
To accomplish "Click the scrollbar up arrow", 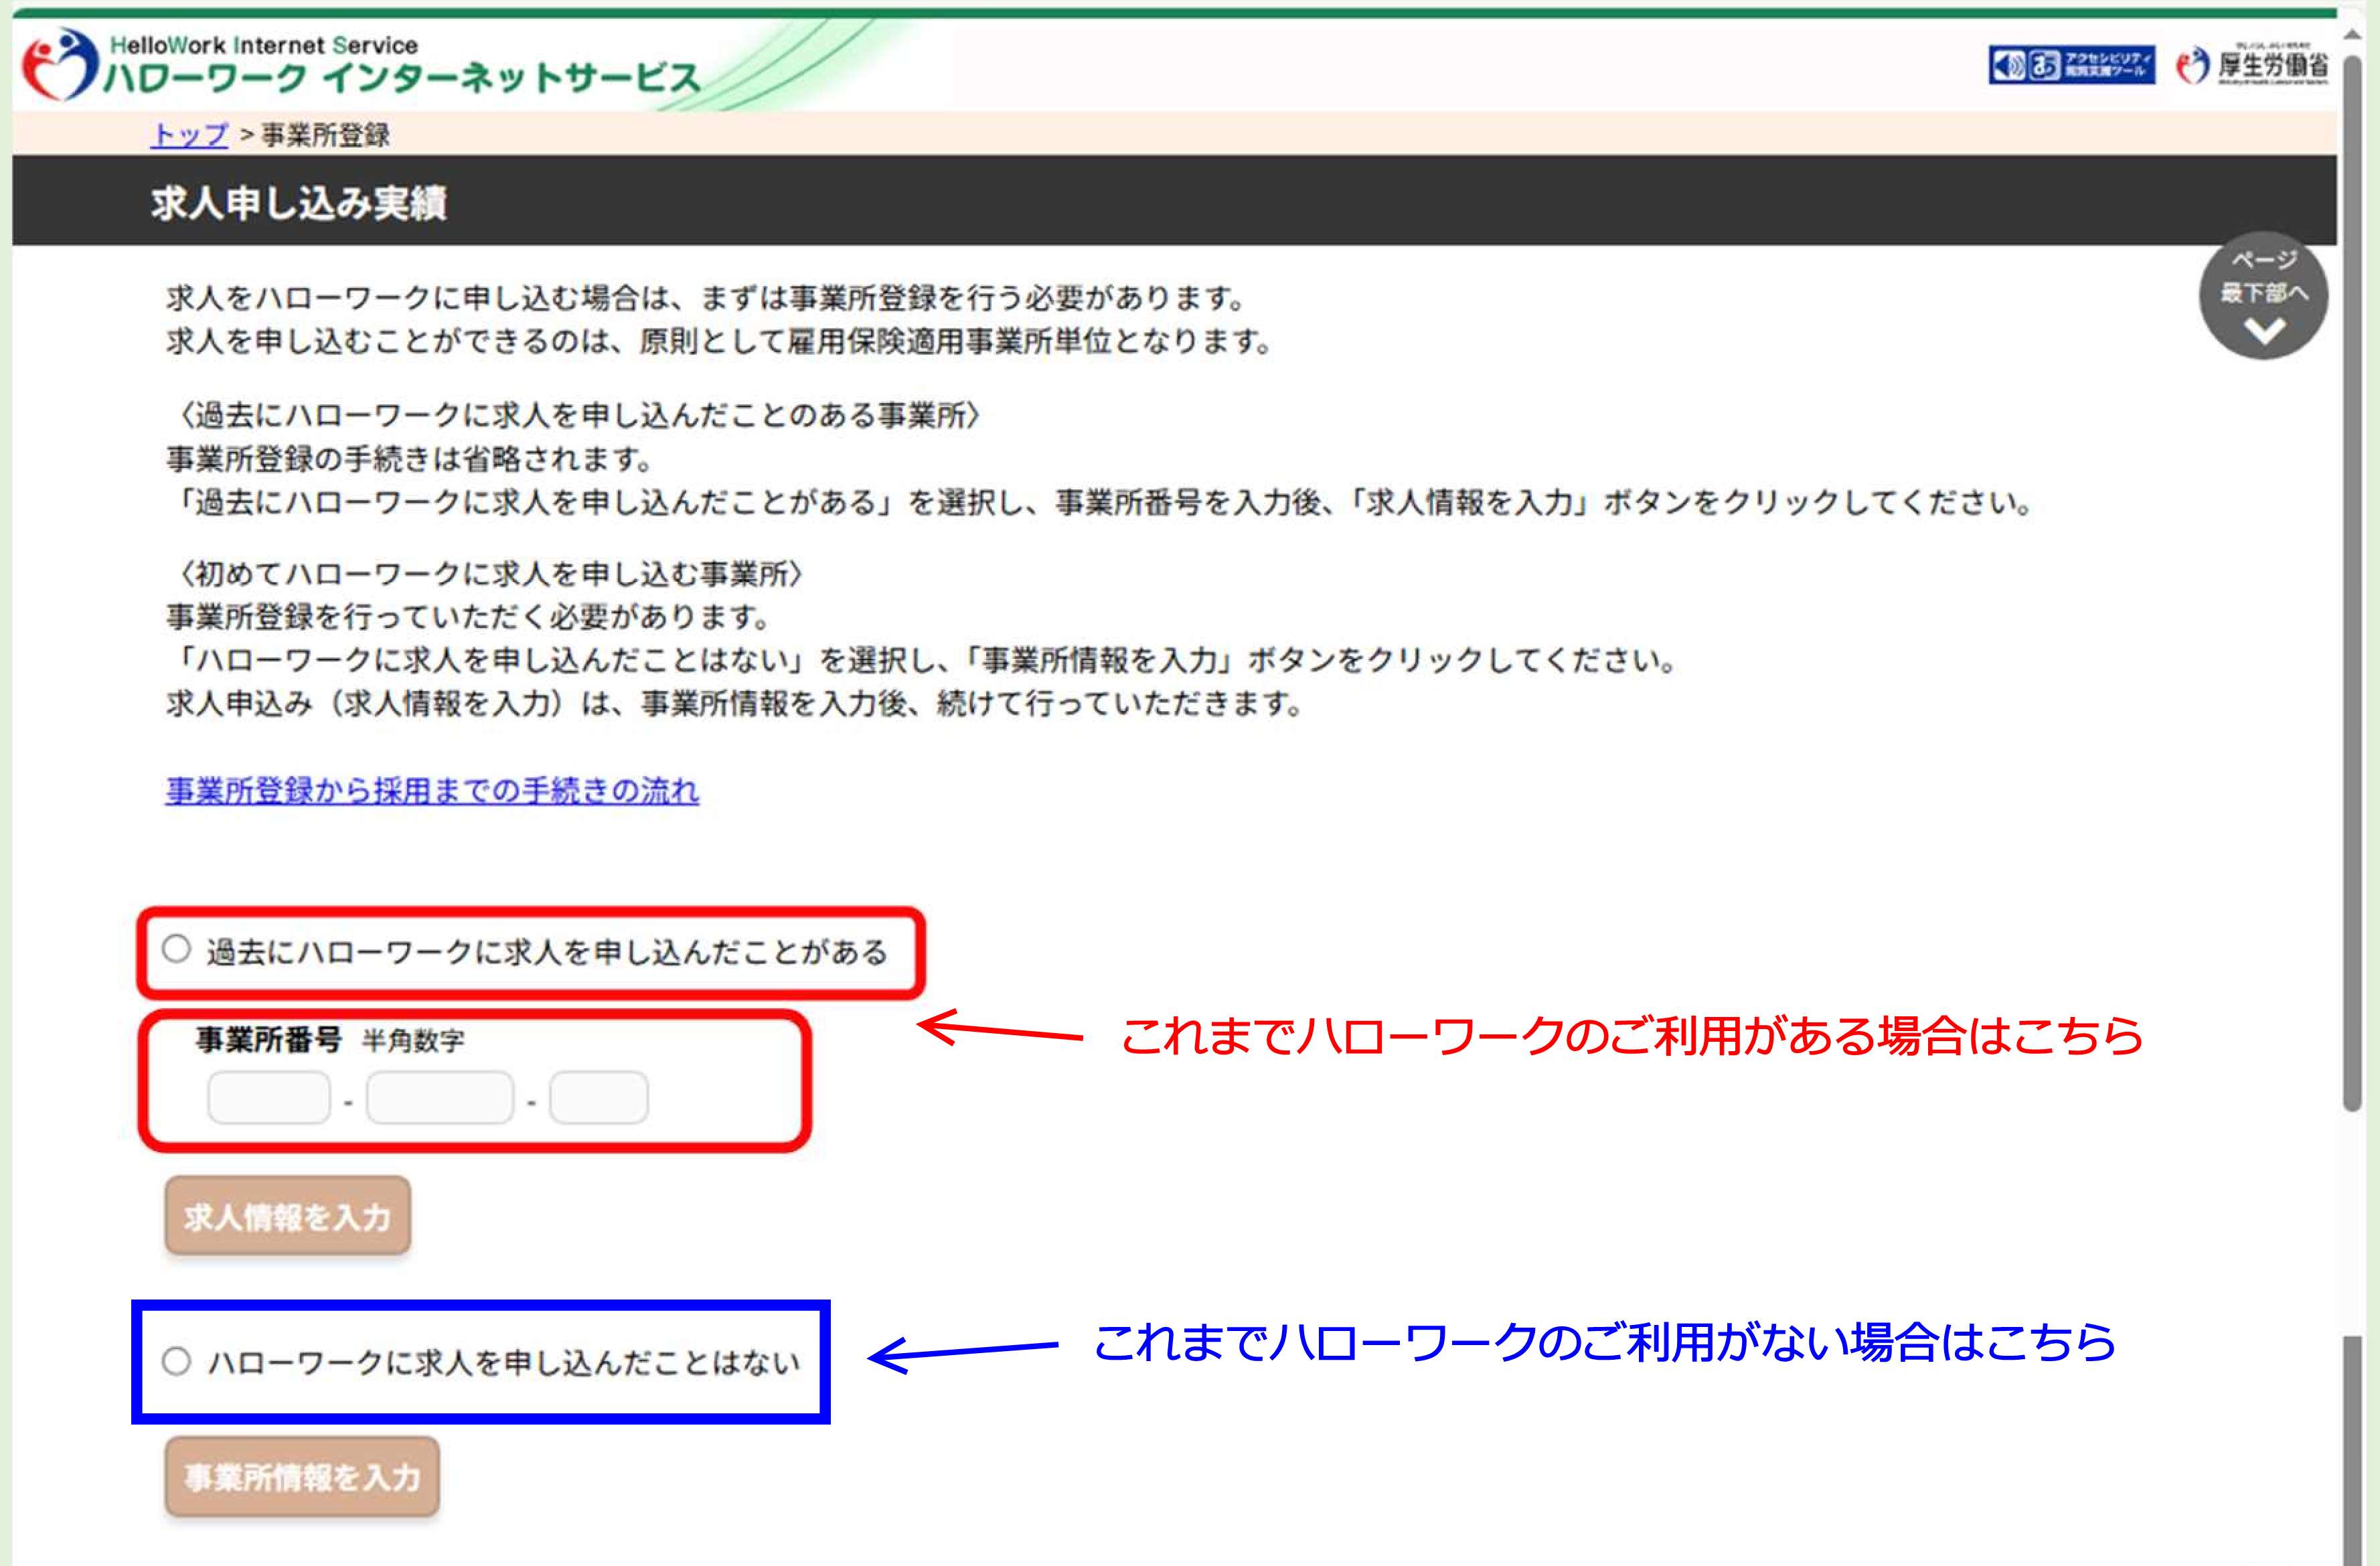I will 2352,34.
